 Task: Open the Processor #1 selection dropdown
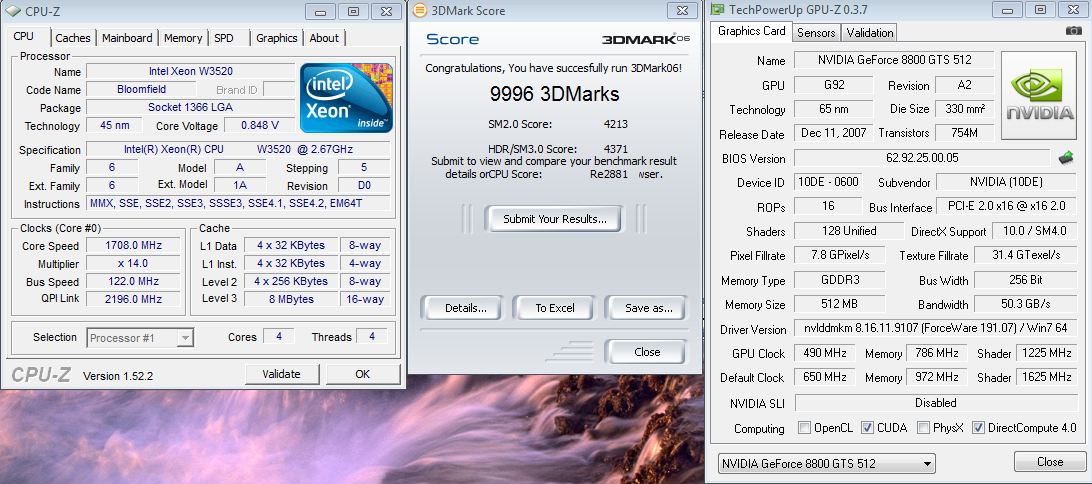(x=140, y=338)
